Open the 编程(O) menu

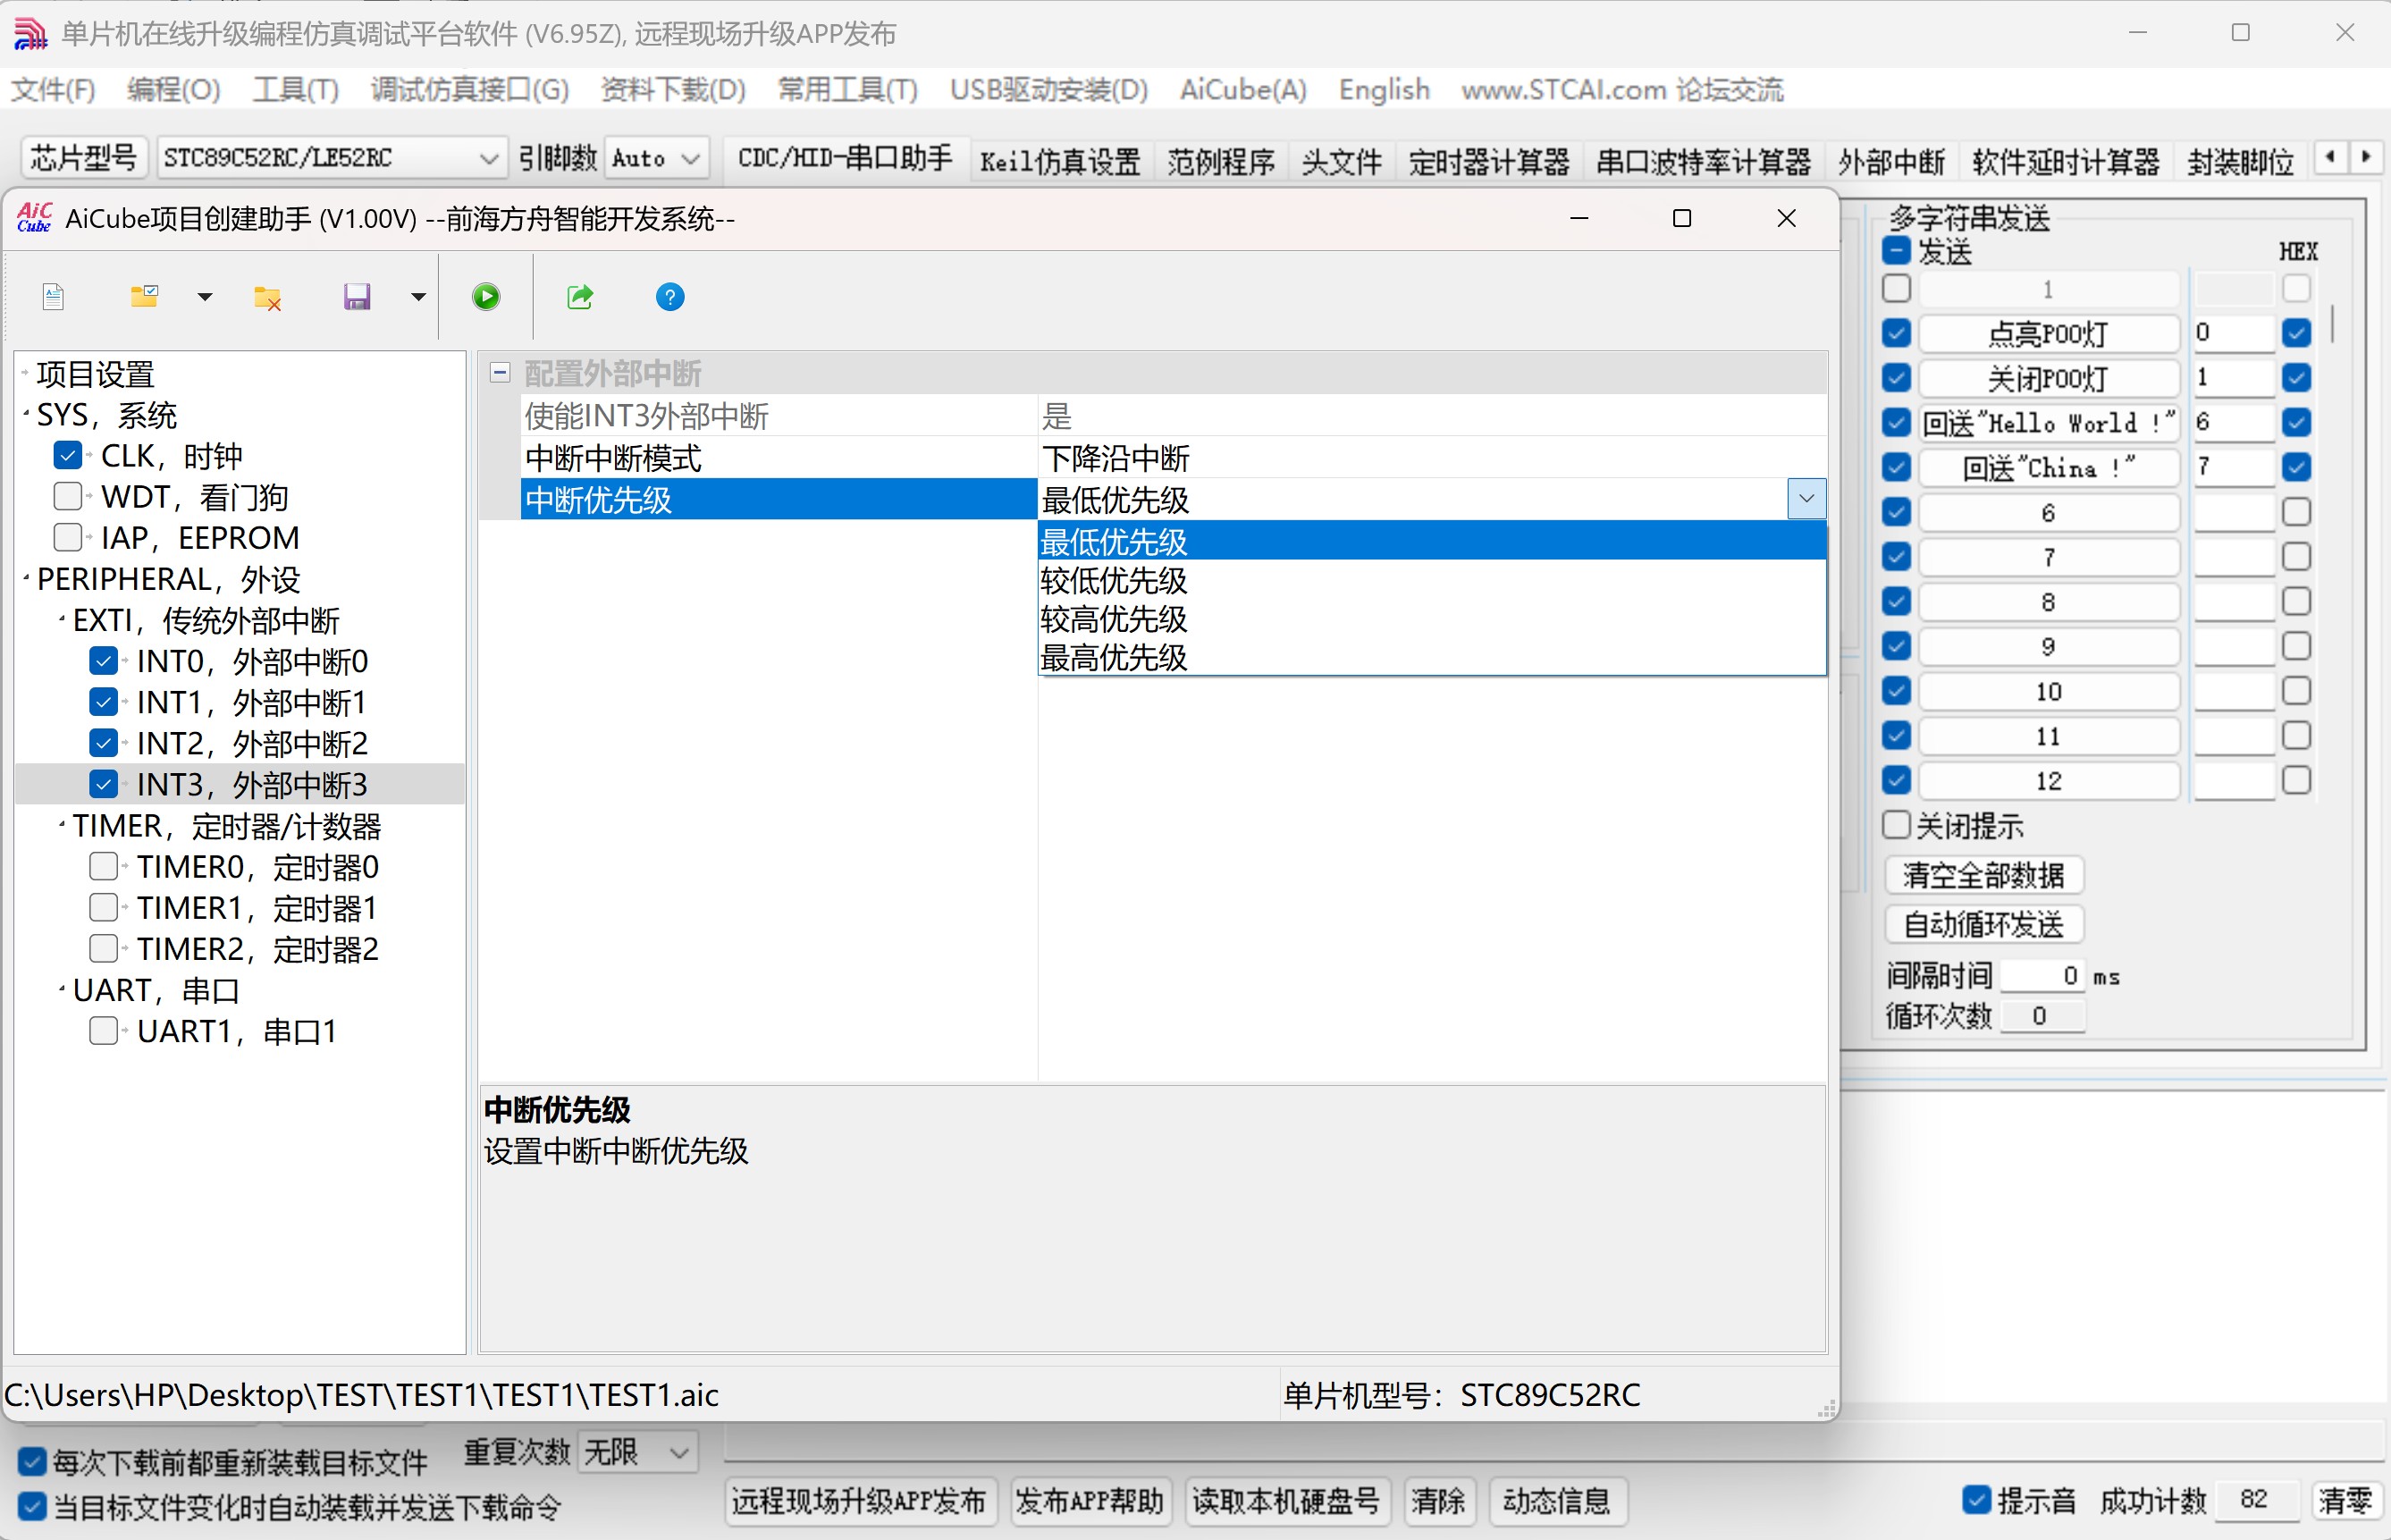click(x=173, y=90)
